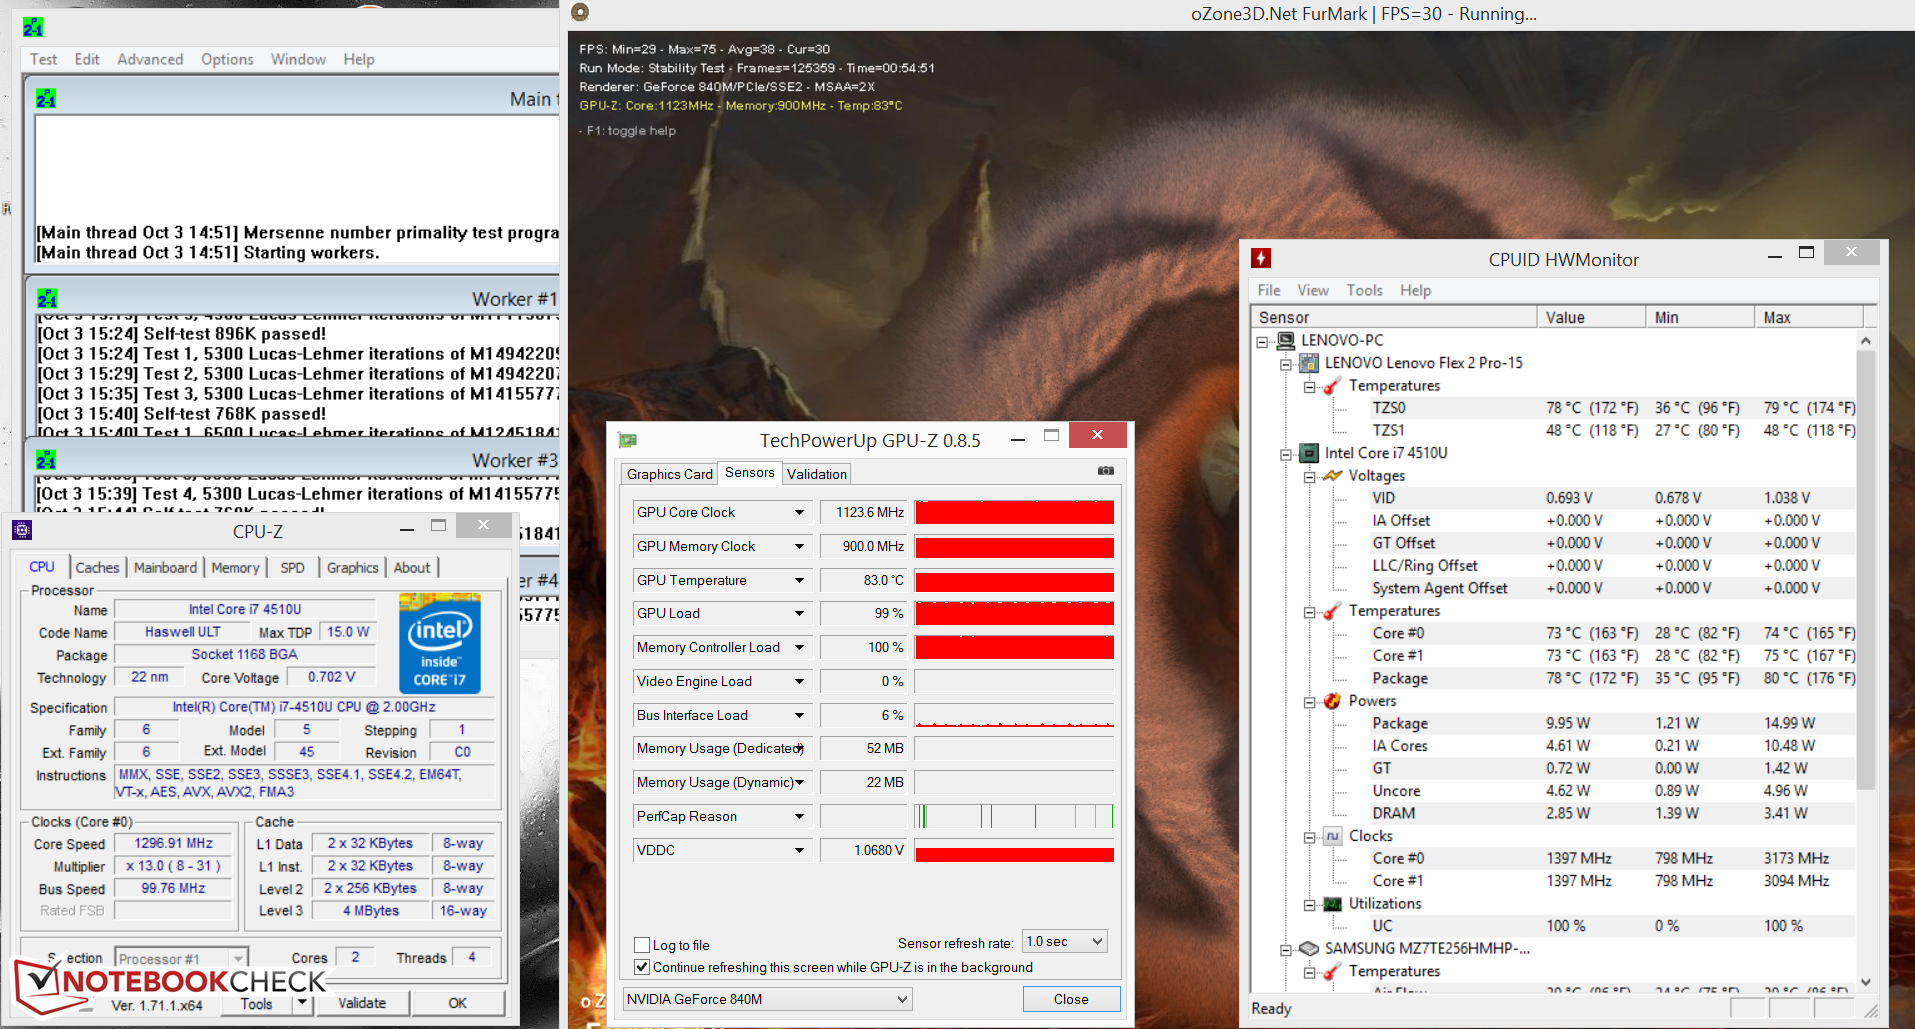Open the HWMonitor View menu
The width and height of the screenshot is (1915, 1029).
coord(1313,290)
